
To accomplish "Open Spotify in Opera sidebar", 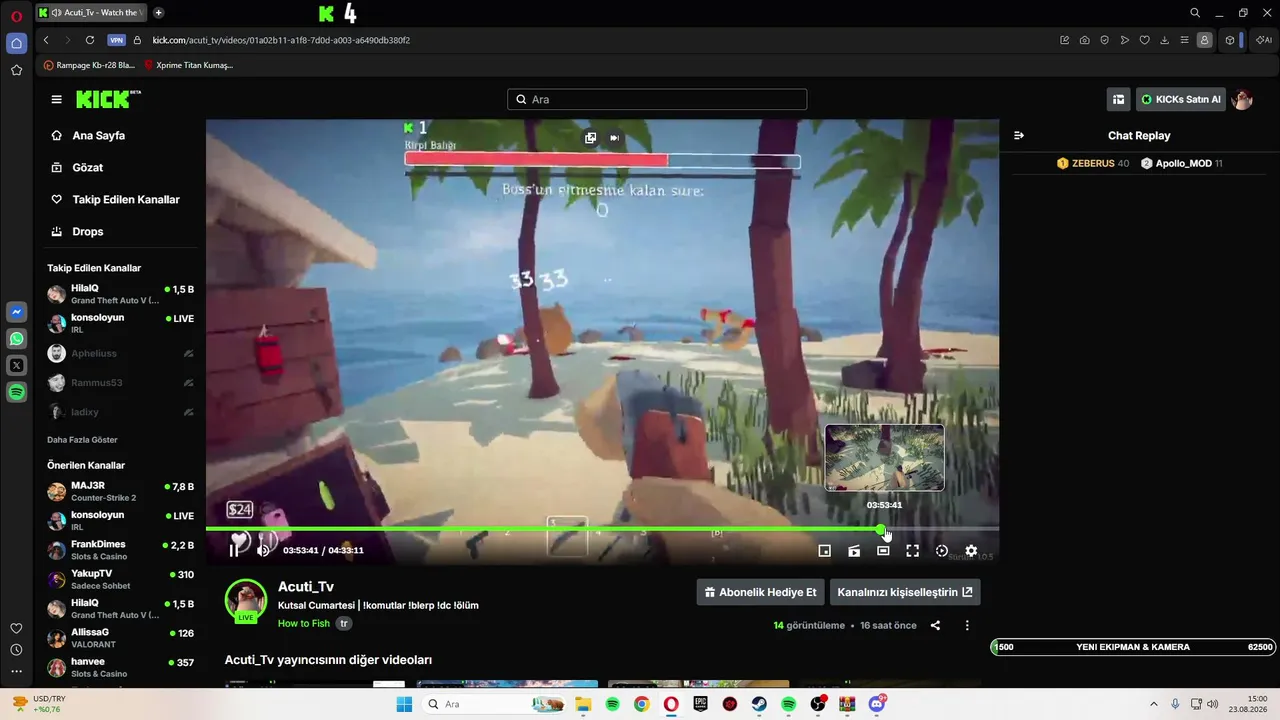I will [16, 392].
